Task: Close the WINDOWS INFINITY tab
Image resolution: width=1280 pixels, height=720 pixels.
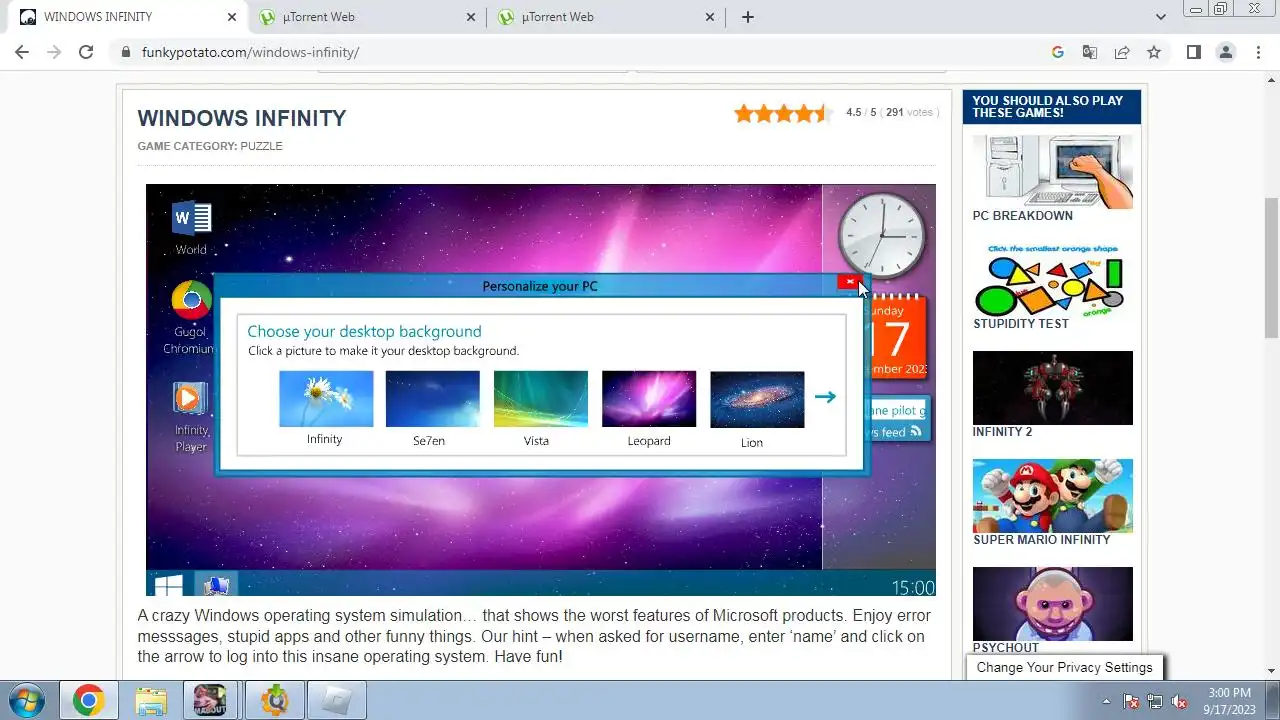Action: coord(232,17)
